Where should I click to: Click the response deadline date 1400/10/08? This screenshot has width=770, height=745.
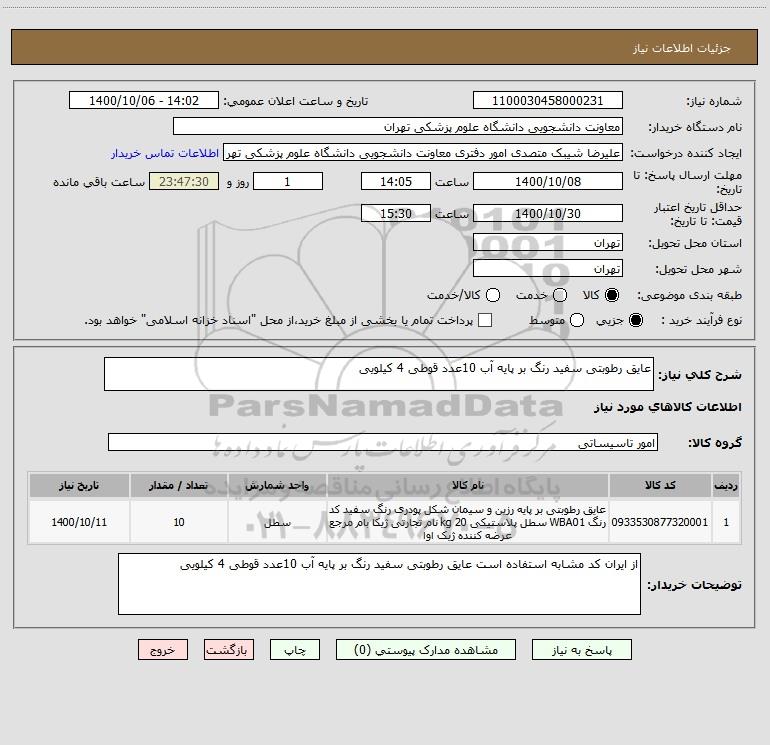pos(548,181)
